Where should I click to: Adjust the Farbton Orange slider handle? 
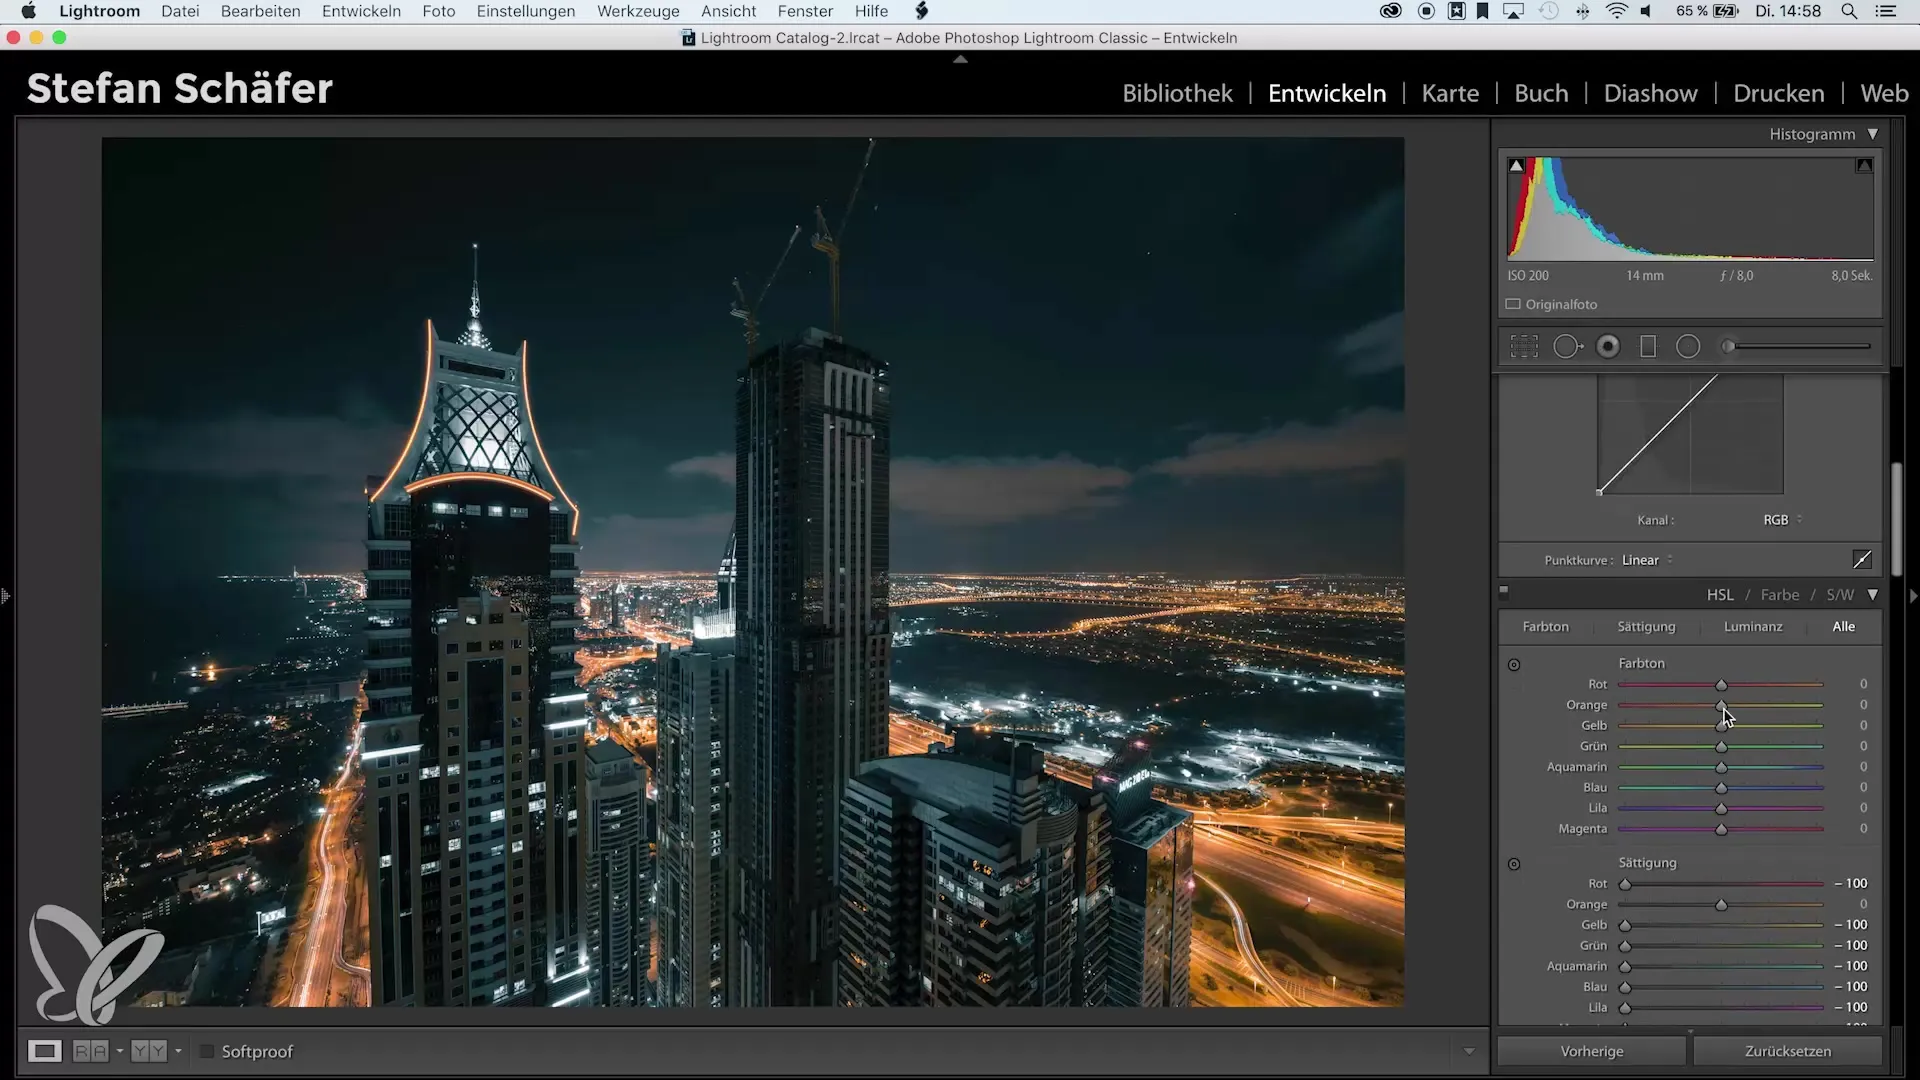pos(1721,706)
